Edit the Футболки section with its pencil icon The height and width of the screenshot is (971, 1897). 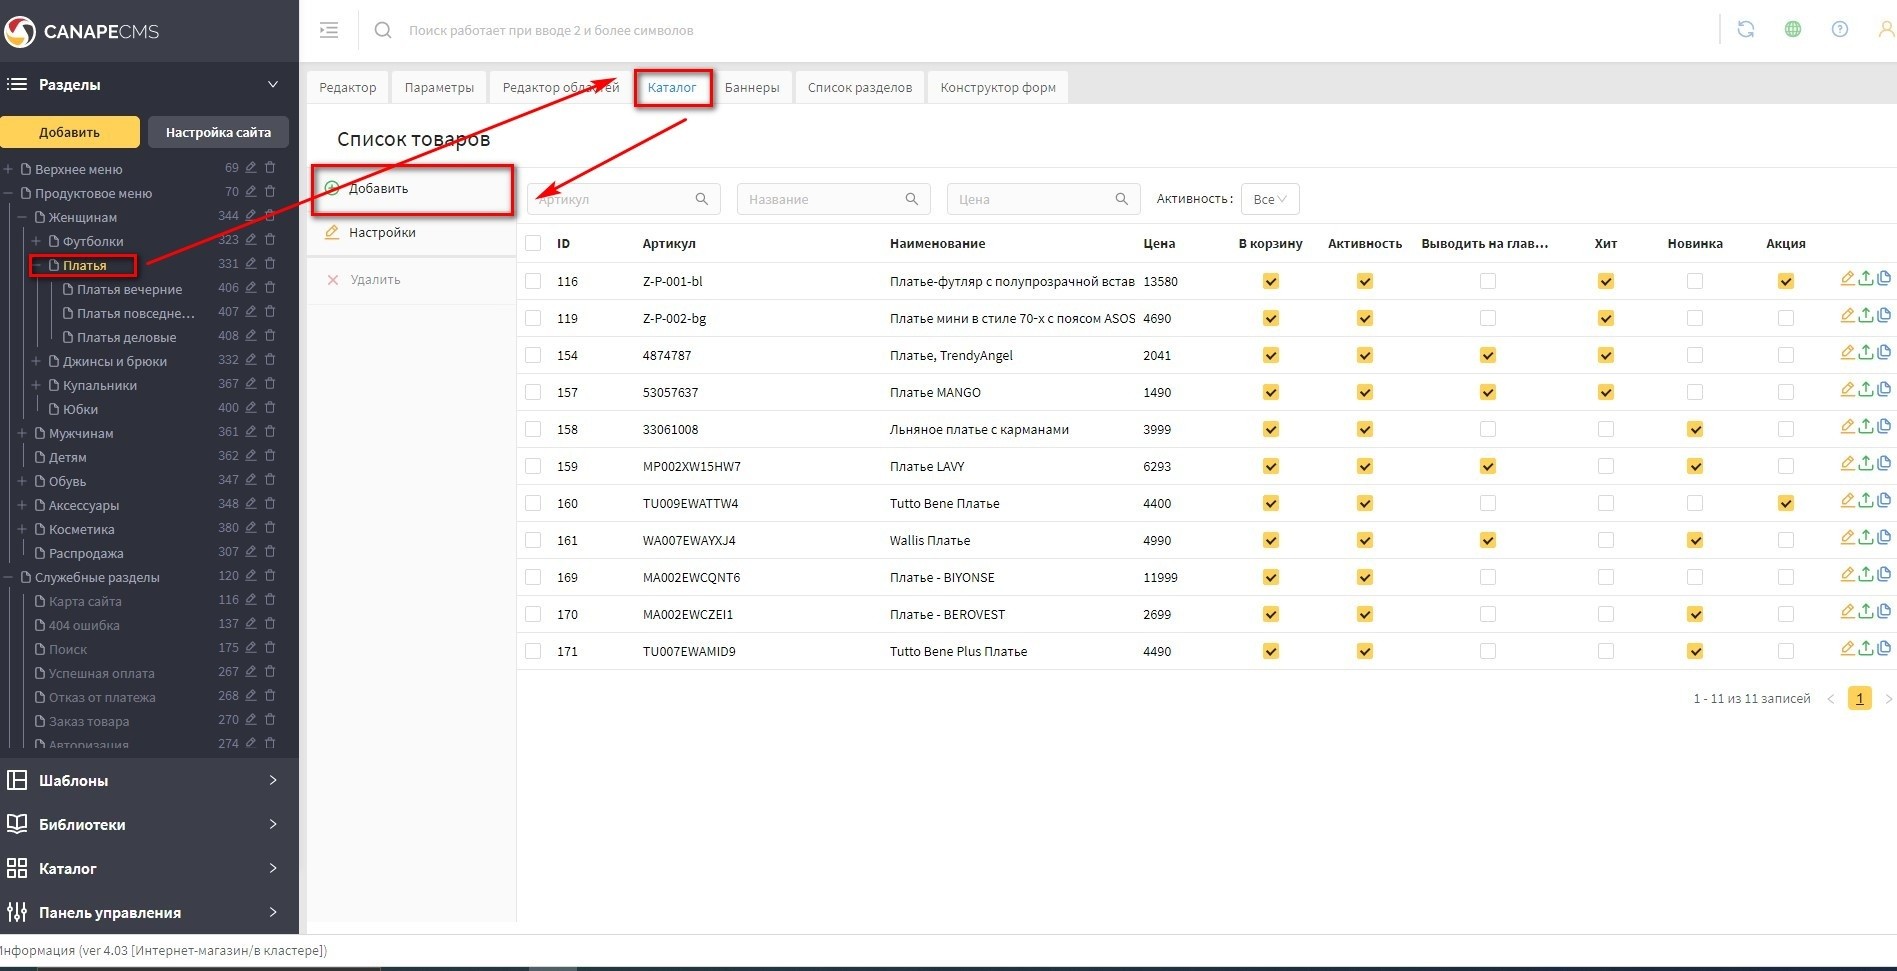pos(252,240)
